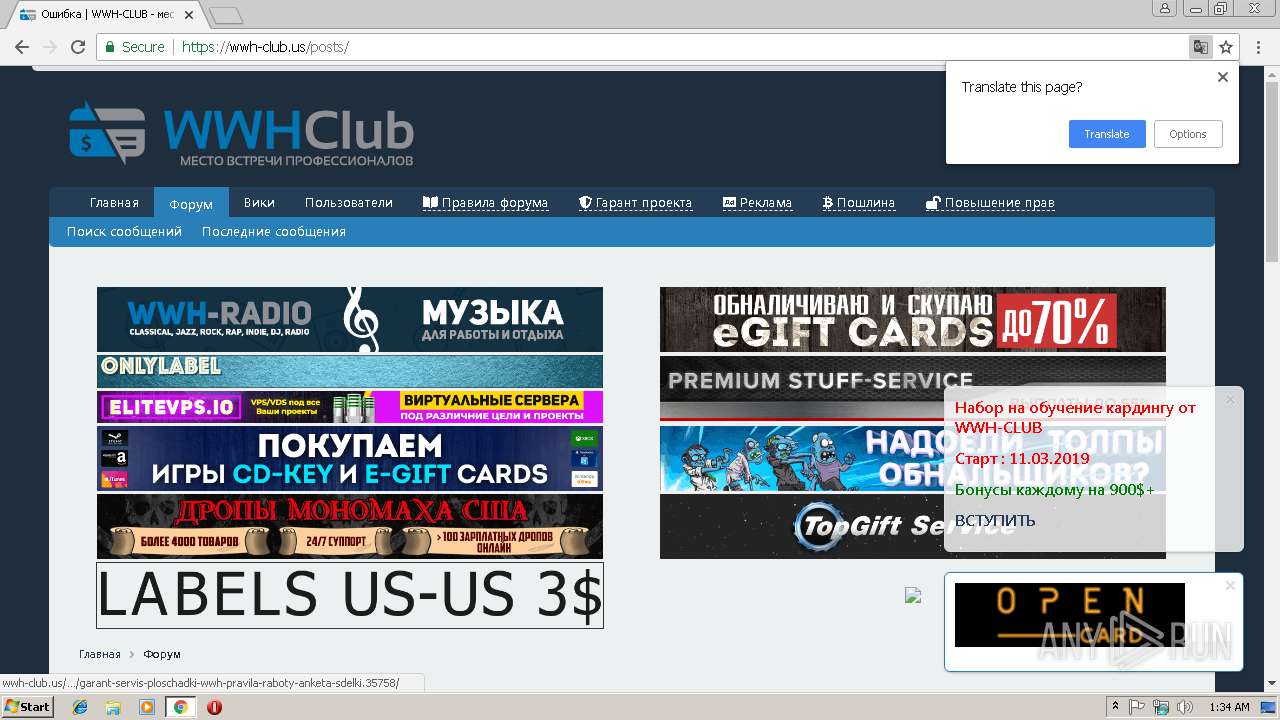Open the Дропы Мономаха США banner
Screen dimensions: 1280x720
350,526
